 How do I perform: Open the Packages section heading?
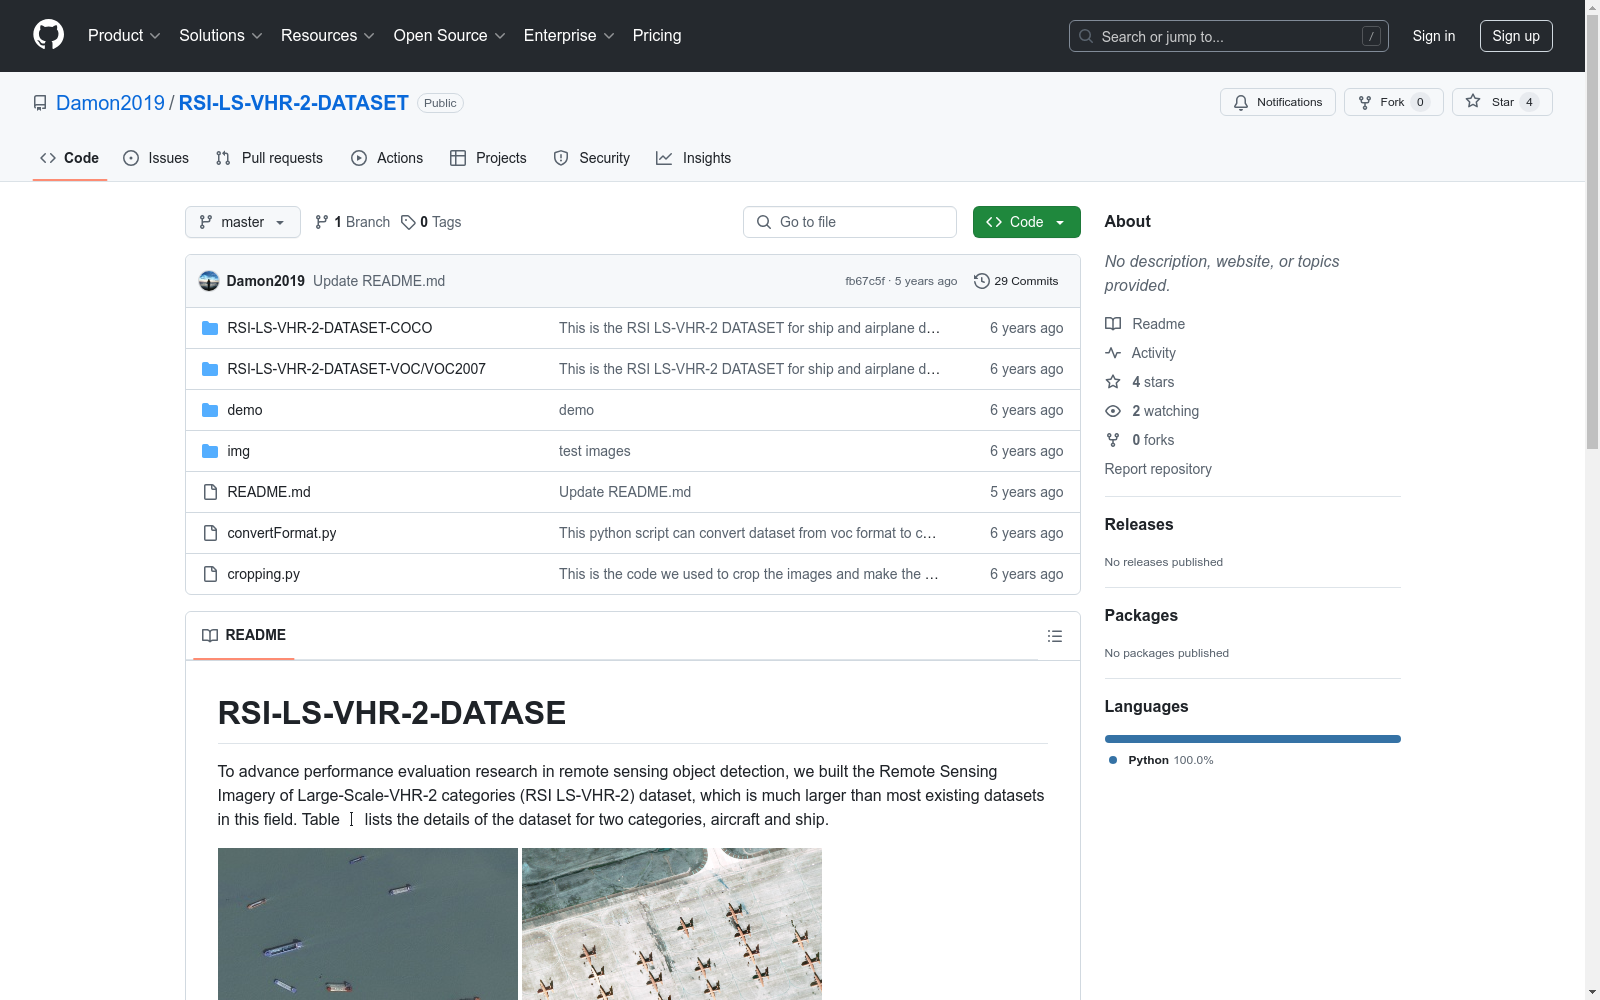click(1141, 615)
